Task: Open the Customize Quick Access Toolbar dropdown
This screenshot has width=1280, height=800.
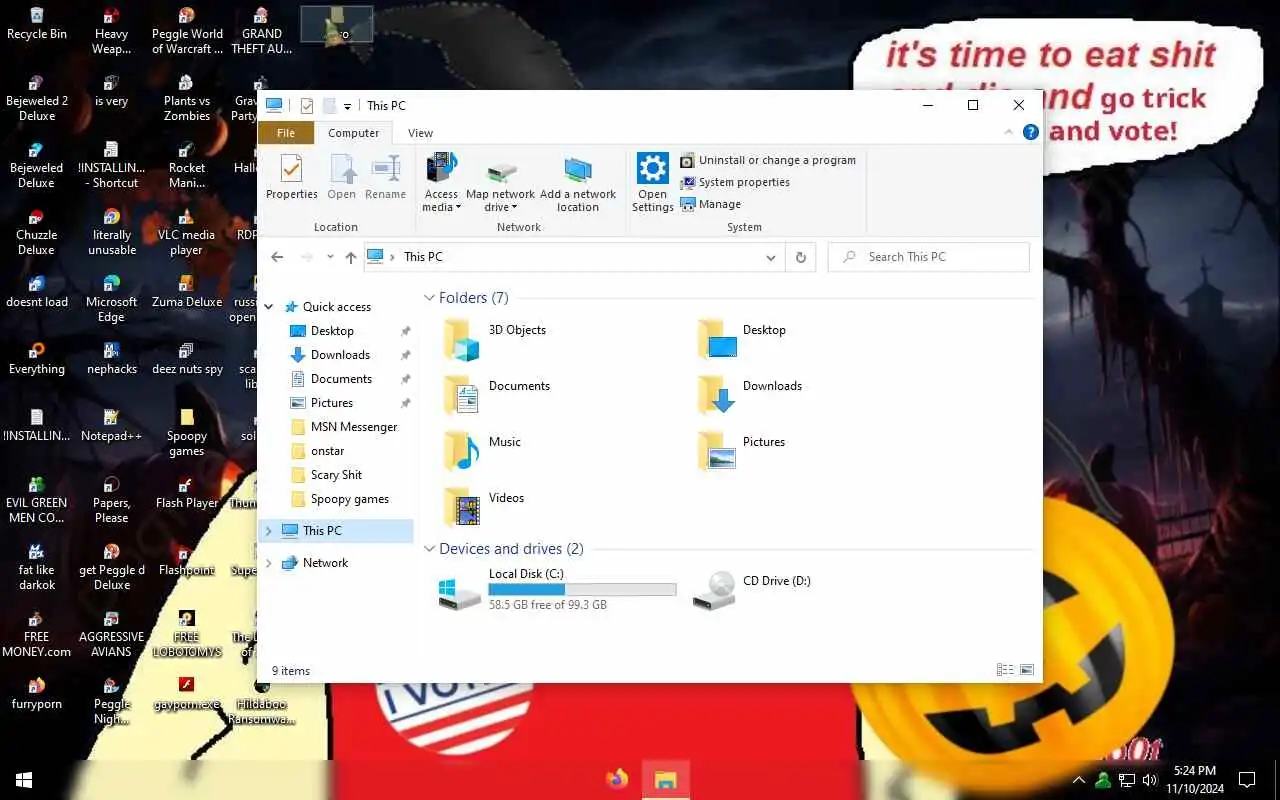Action: [x=348, y=106]
